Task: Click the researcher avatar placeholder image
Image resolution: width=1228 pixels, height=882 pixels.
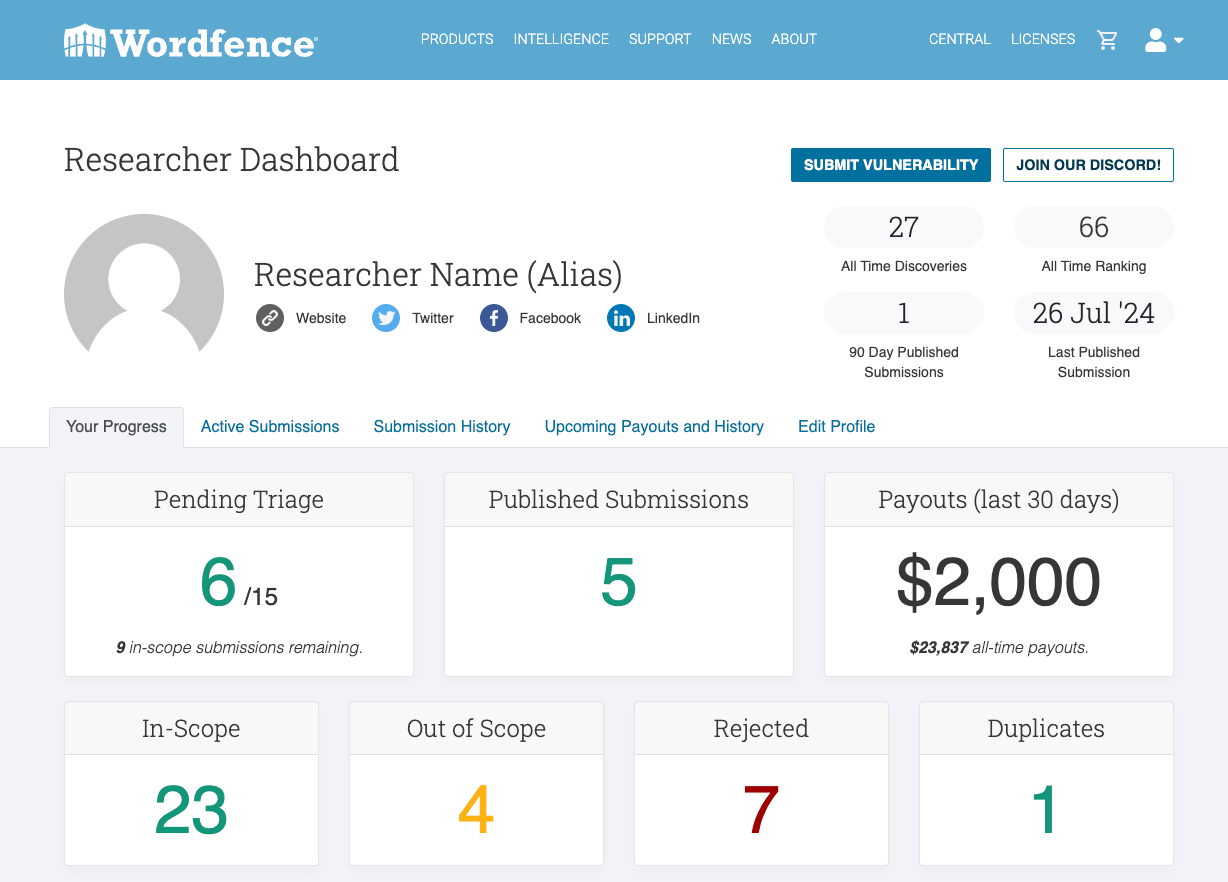Action: pos(143,284)
